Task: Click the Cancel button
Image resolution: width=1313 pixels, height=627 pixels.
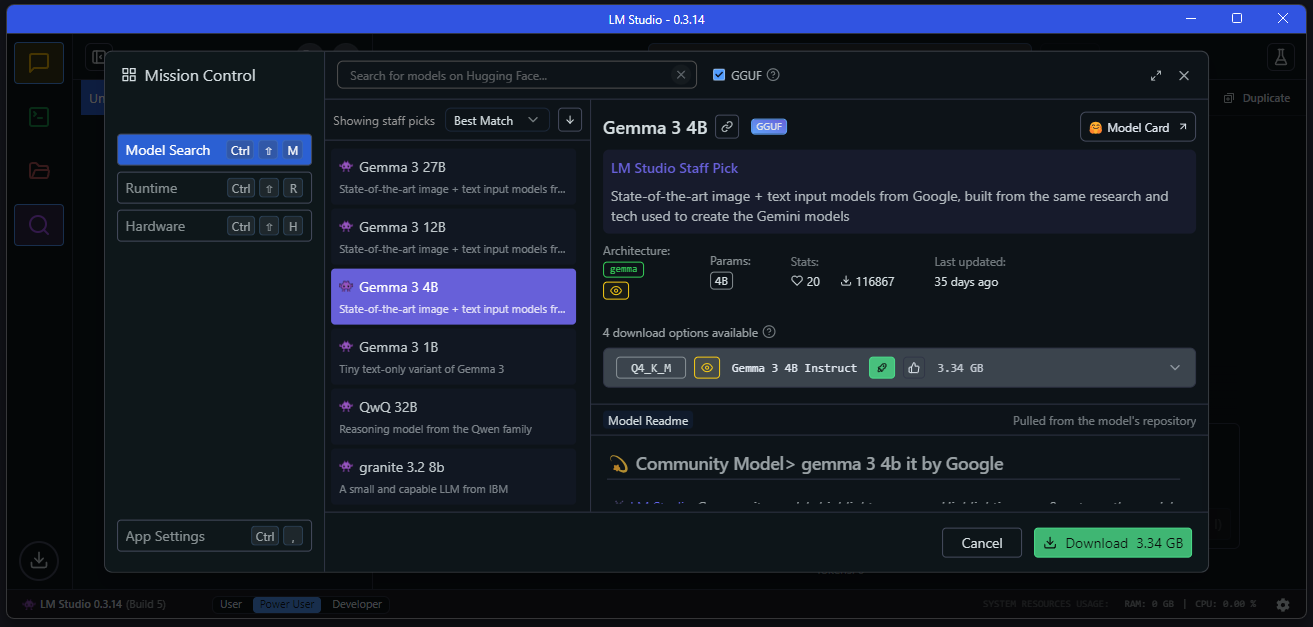Action: (982, 543)
